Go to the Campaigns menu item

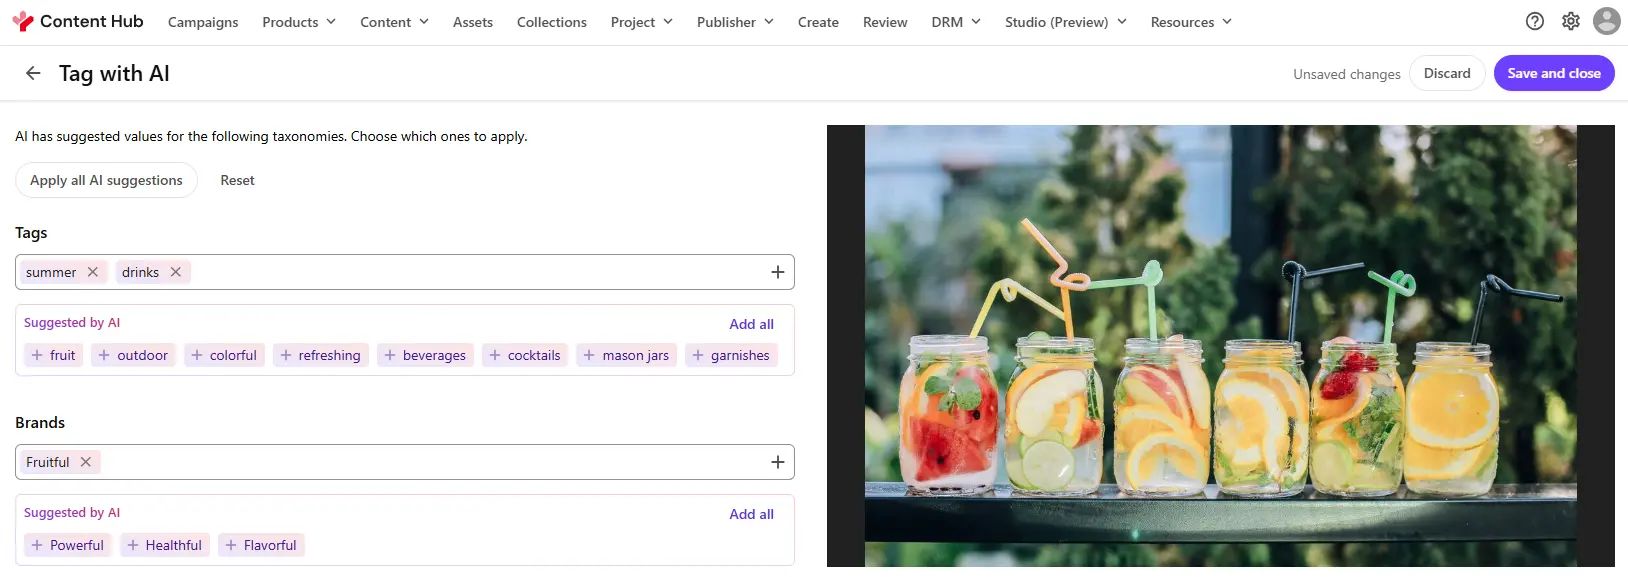click(203, 22)
